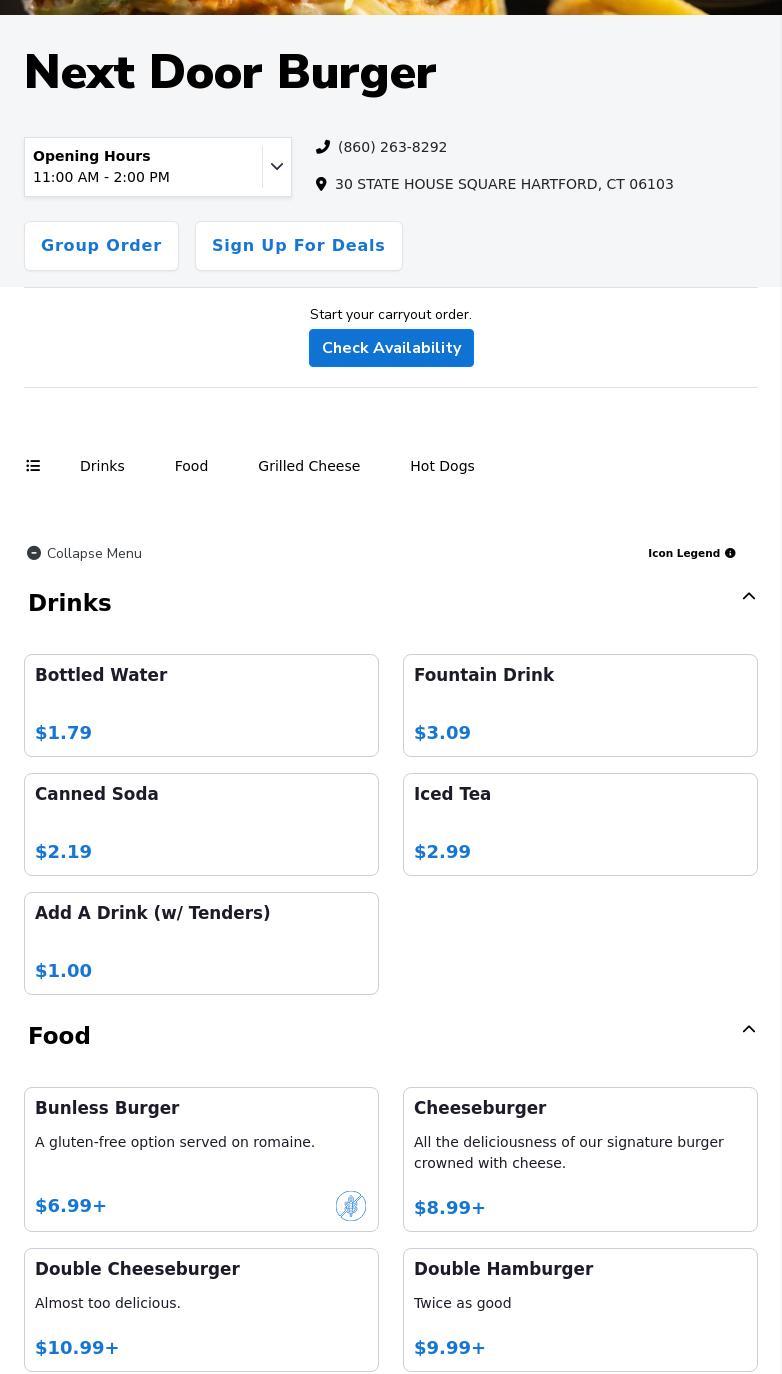Screen dimensions: 782x1374
Task: Go to the Food category
Action: tap(191, 466)
